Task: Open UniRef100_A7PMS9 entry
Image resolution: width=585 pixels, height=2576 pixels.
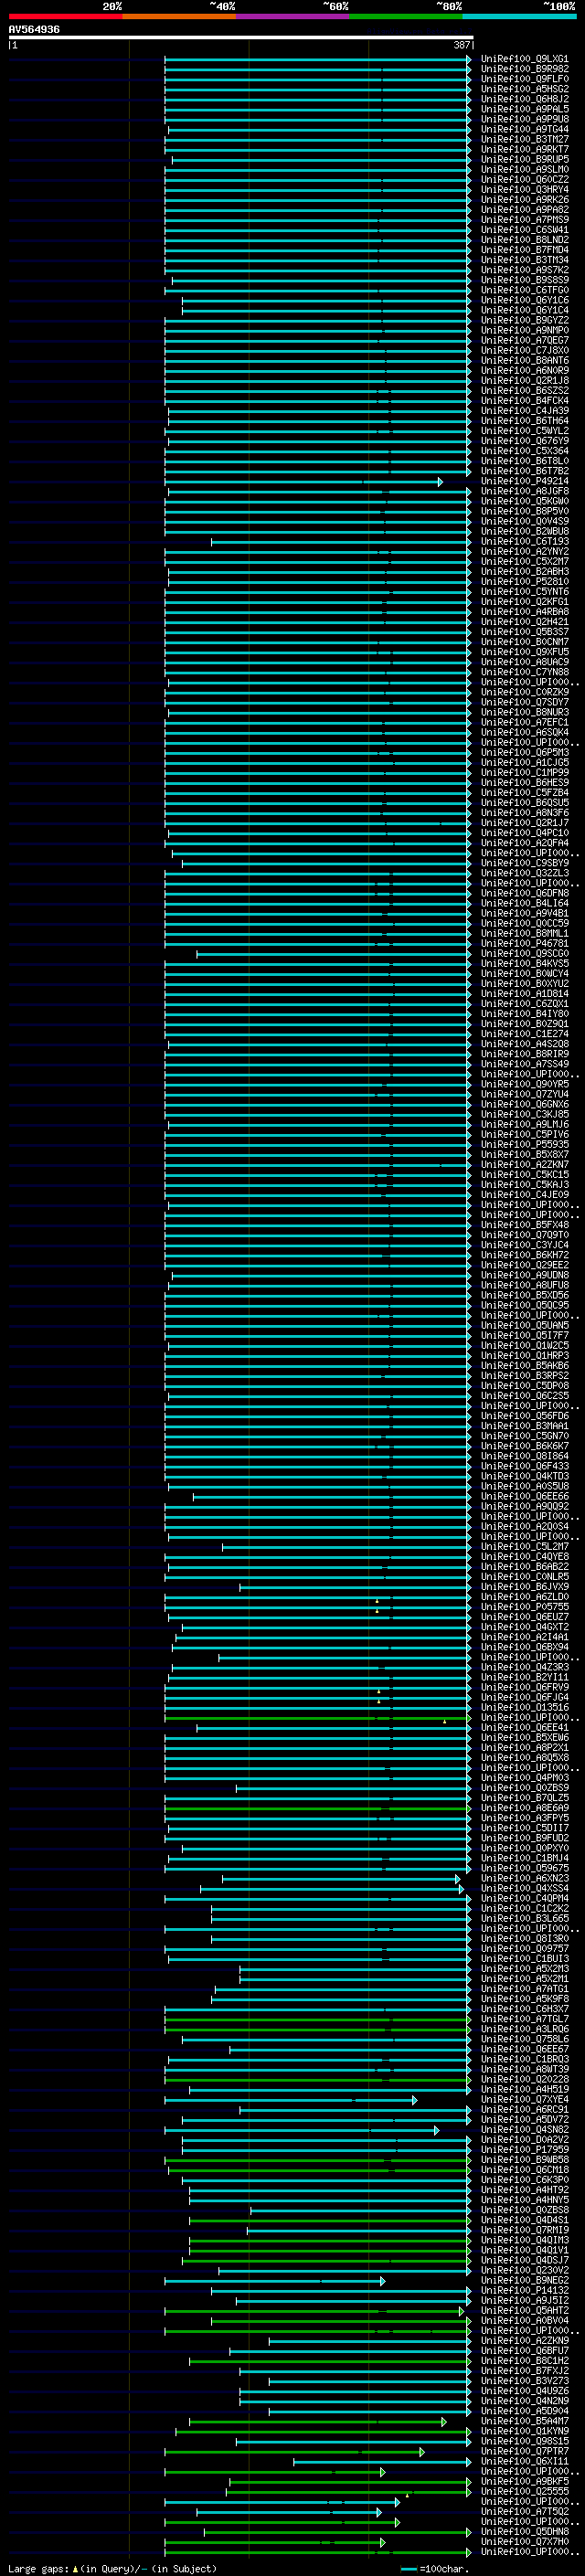Action: click(525, 220)
